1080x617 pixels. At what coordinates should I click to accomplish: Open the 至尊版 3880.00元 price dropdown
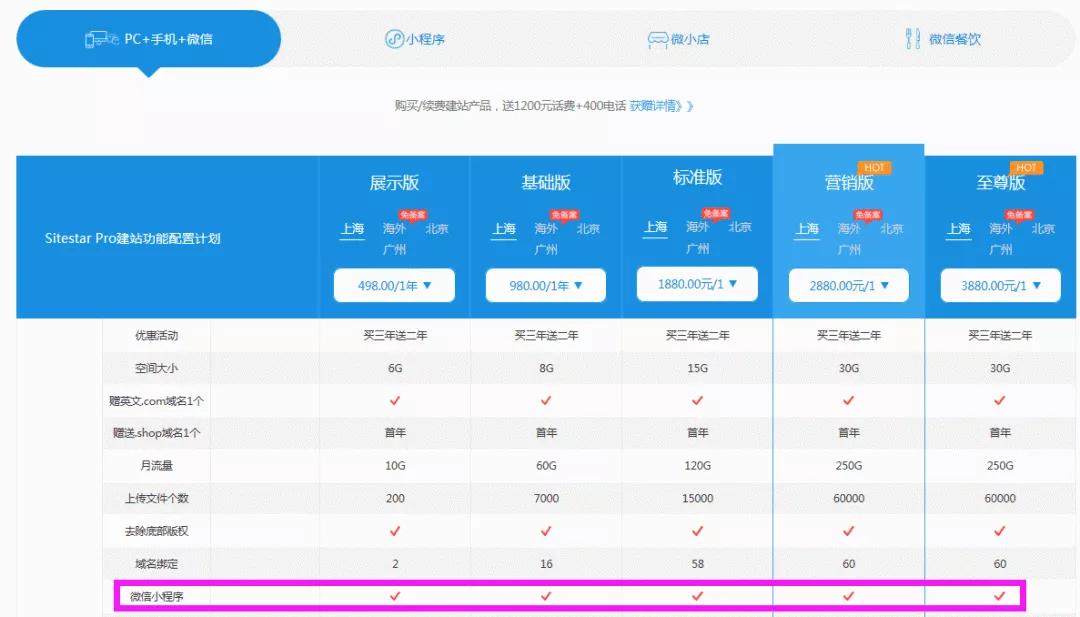(1001, 285)
